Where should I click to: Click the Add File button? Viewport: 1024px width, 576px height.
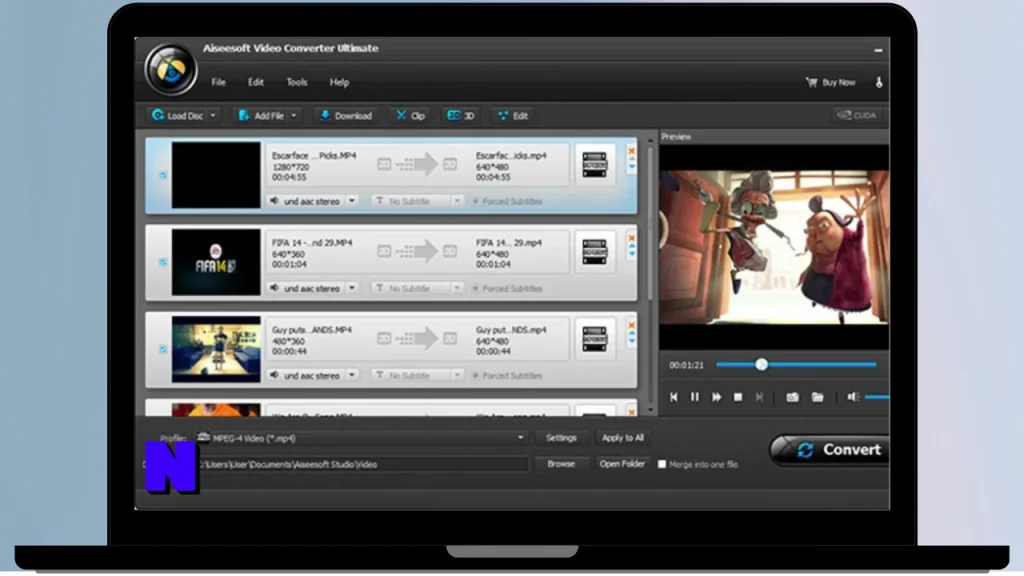(x=261, y=116)
